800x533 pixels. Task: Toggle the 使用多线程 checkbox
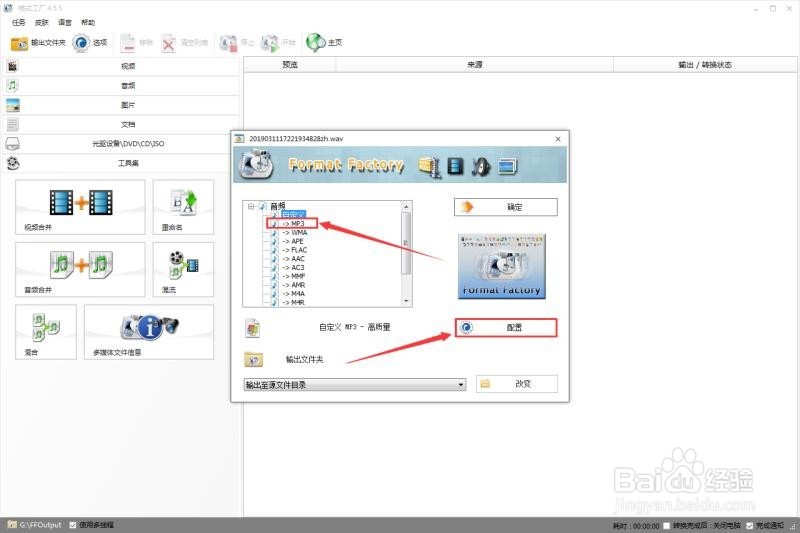(x=72, y=525)
